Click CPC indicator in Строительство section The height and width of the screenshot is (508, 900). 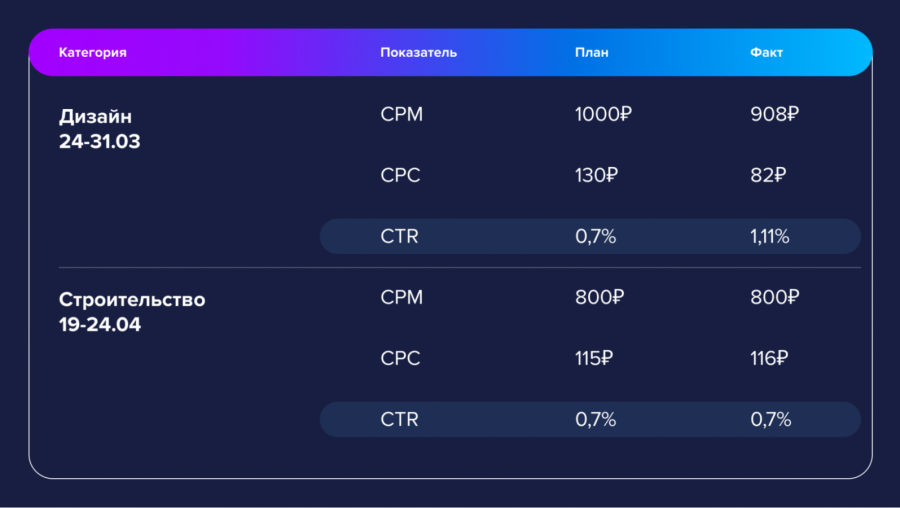tap(400, 358)
